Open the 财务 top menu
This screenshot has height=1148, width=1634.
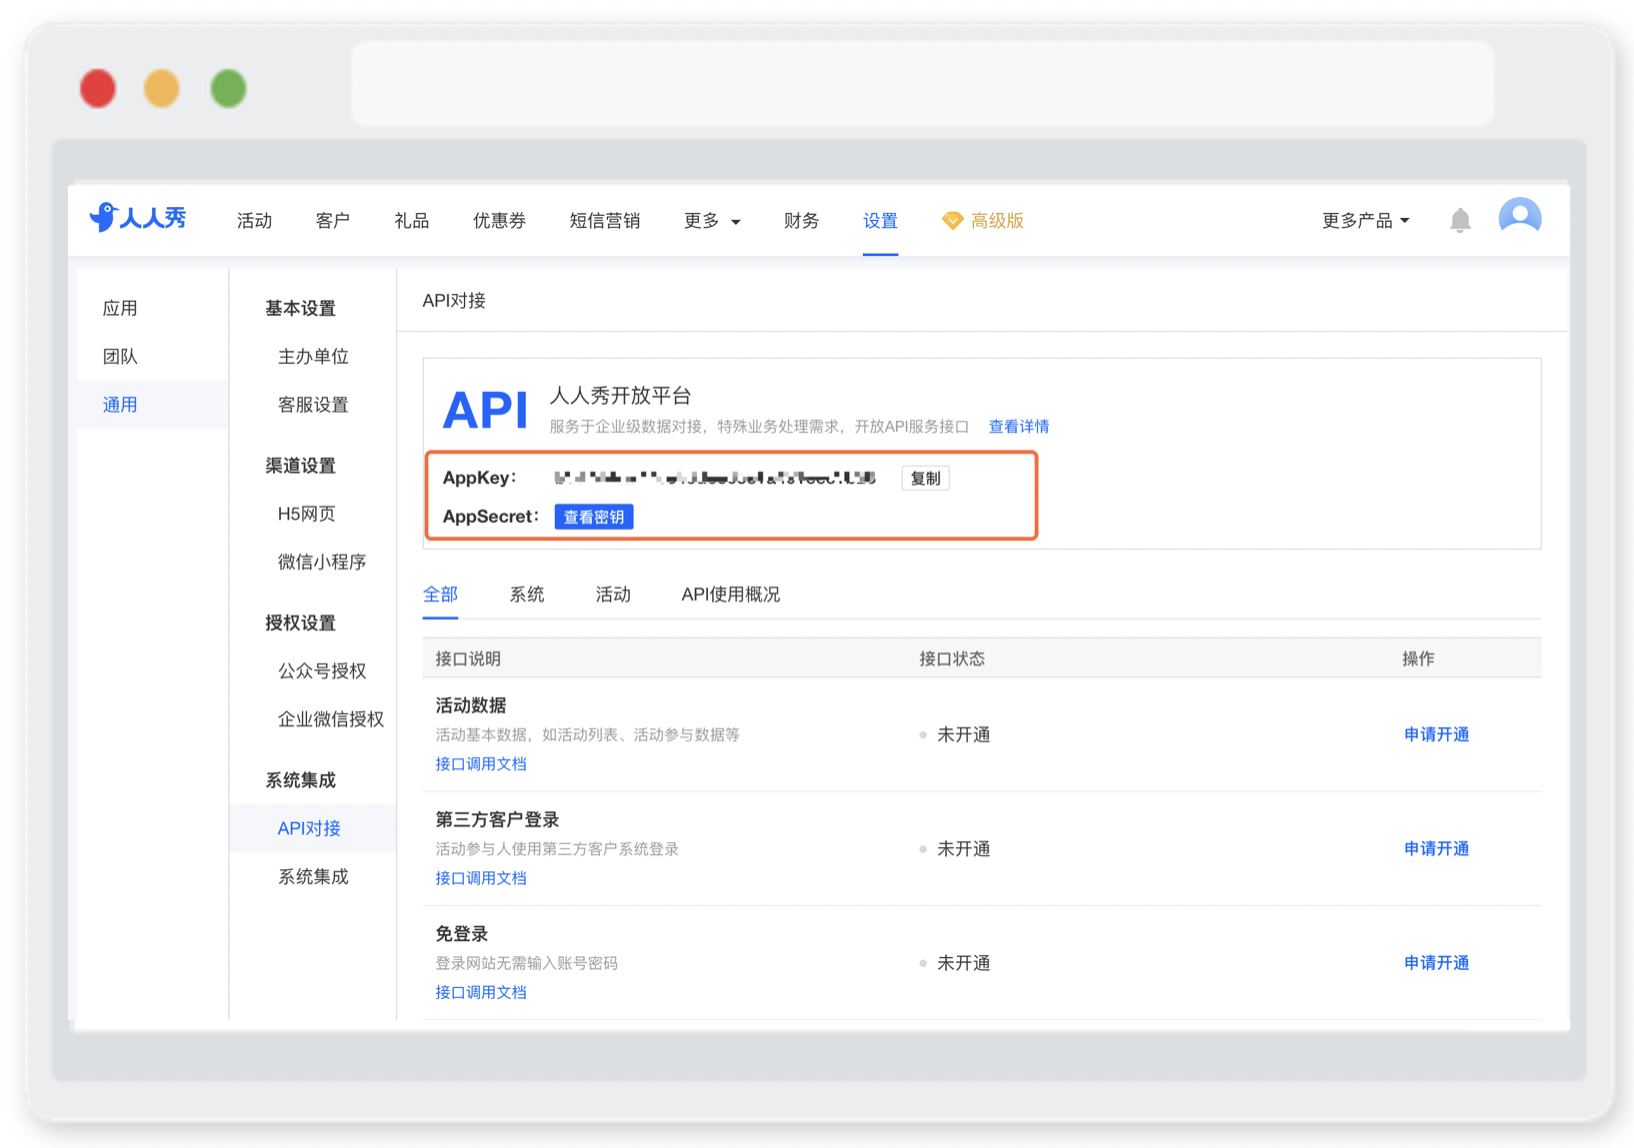pyautogui.click(x=801, y=221)
